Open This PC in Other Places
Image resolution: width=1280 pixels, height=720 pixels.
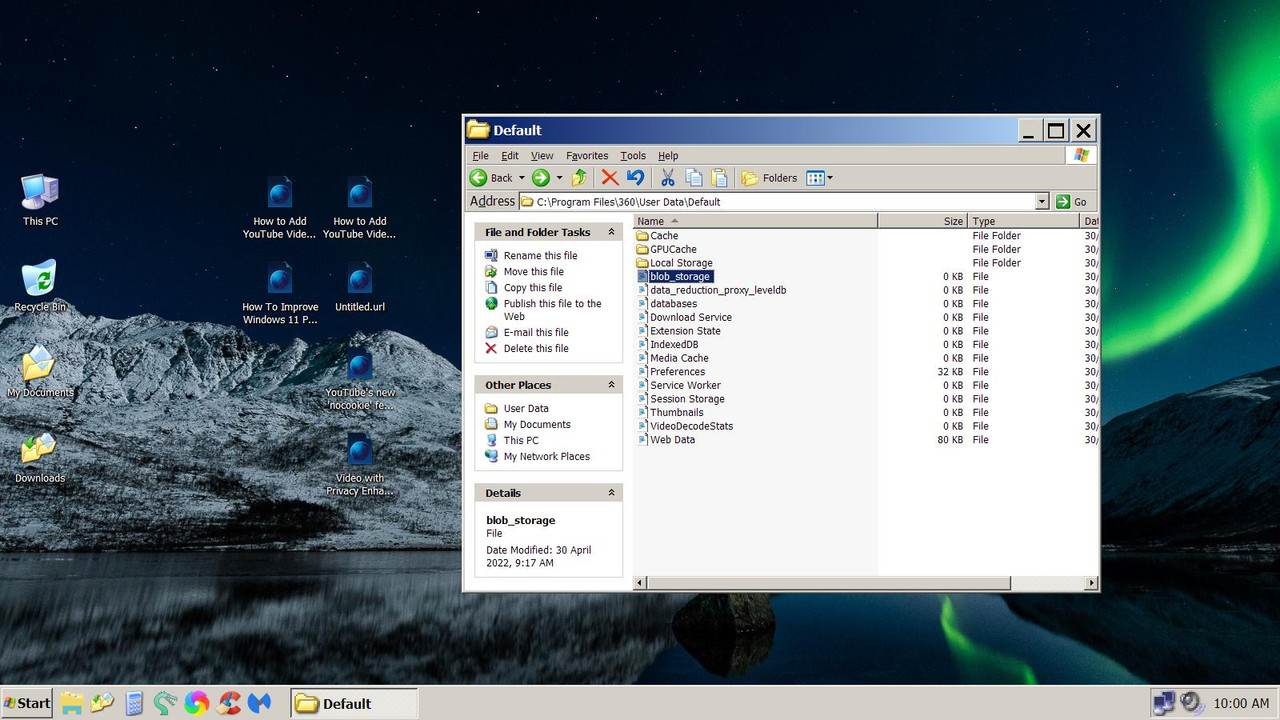pyautogui.click(x=521, y=441)
